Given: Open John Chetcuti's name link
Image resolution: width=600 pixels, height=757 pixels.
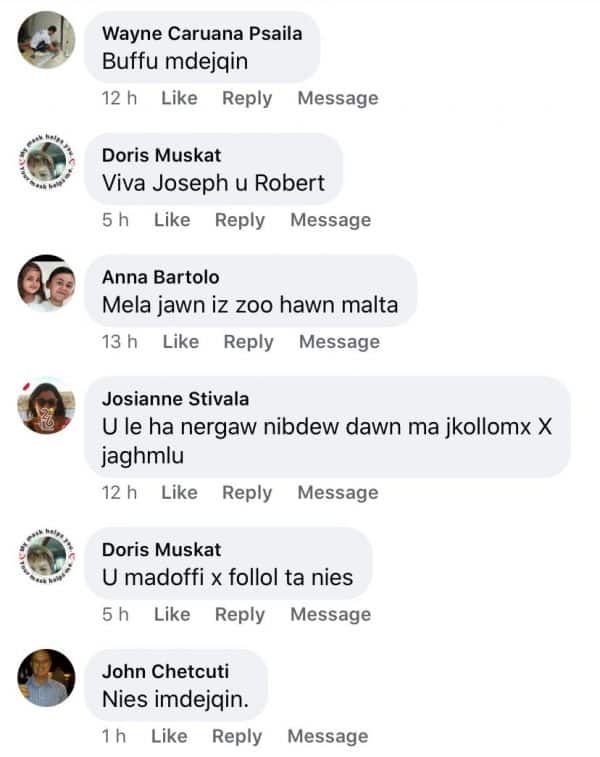Looking at the screenshot, I should pos(166,672).
